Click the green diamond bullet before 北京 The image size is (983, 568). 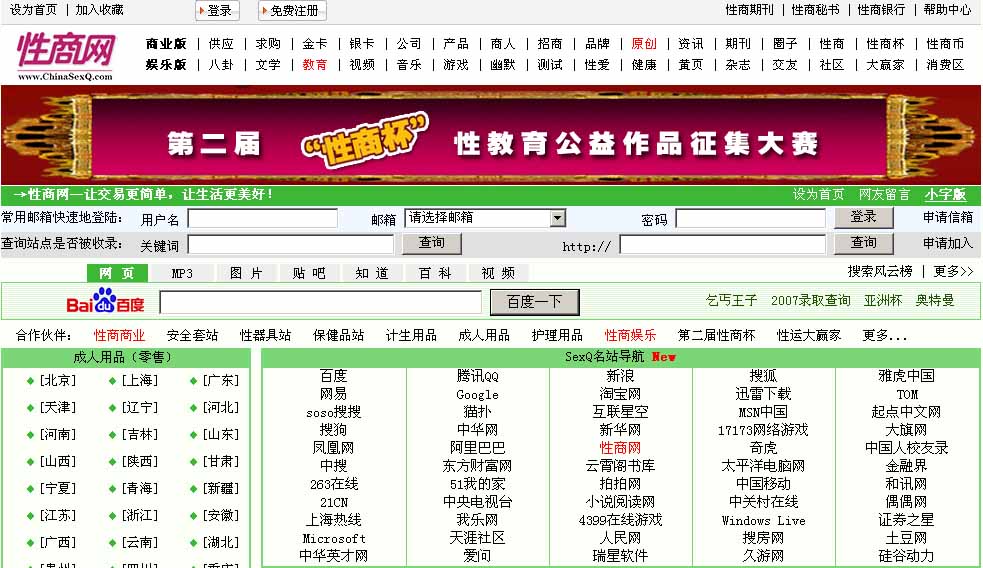coord(31,381)
